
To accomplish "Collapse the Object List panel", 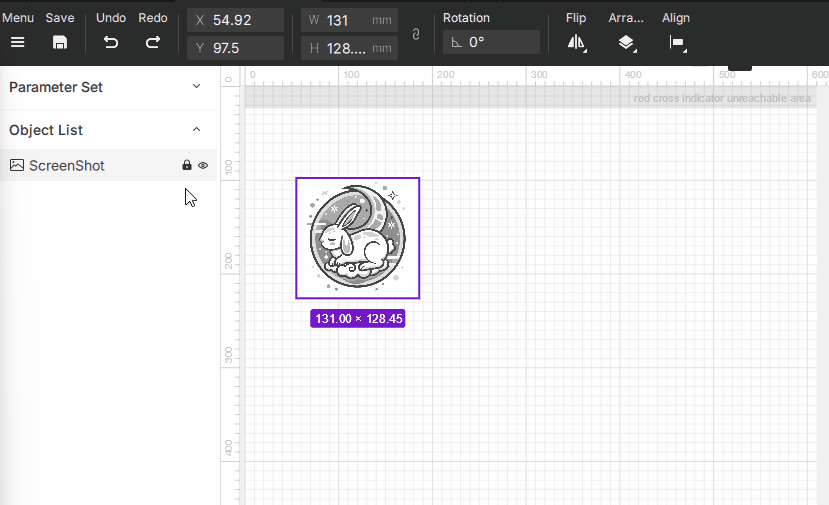I will click(196, 130).
